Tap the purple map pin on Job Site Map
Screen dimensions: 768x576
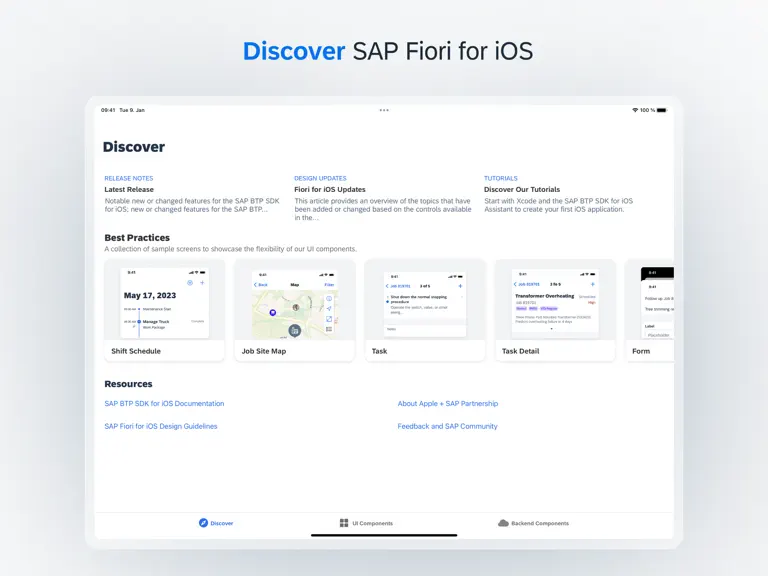[x=273, y=312]
